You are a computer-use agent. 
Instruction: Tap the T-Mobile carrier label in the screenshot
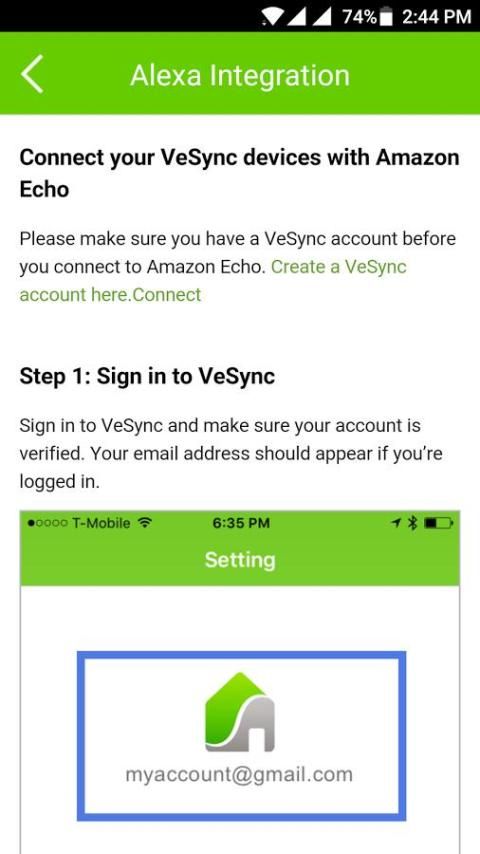[x=101, y=523]
